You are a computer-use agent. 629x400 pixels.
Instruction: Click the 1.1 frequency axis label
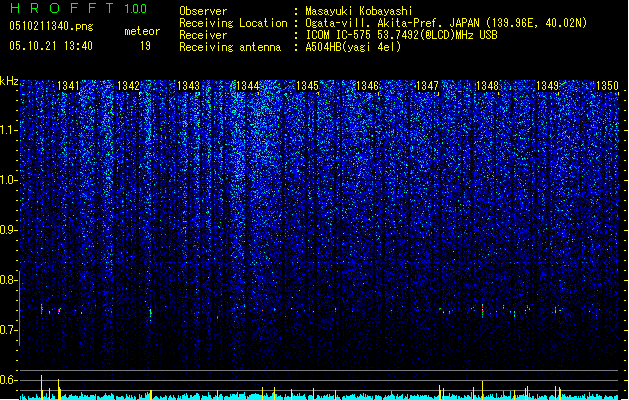point(8,130)
